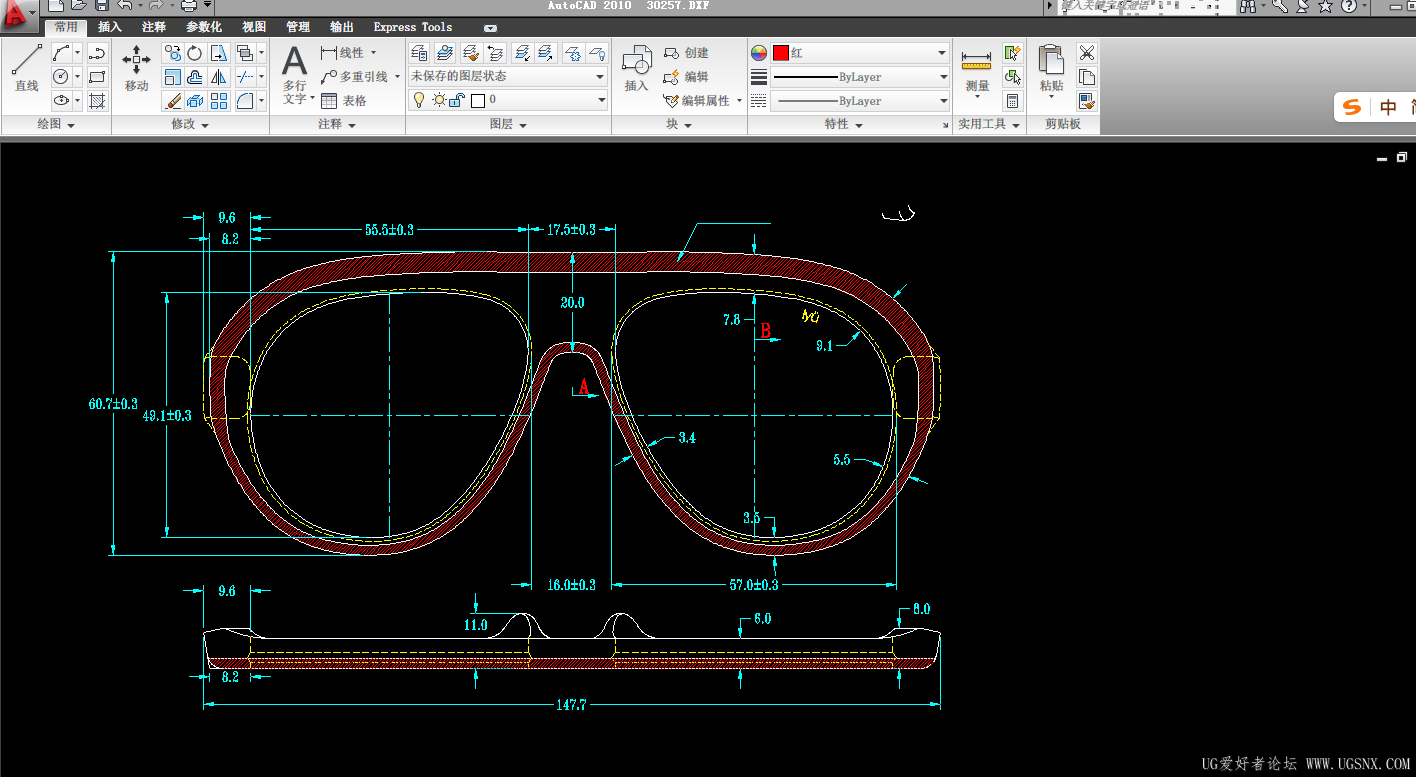The image size is (1416, 777).
Task: Open the 视图 ribbon tab
Action: pyautogui.click(x=254, y=27)
